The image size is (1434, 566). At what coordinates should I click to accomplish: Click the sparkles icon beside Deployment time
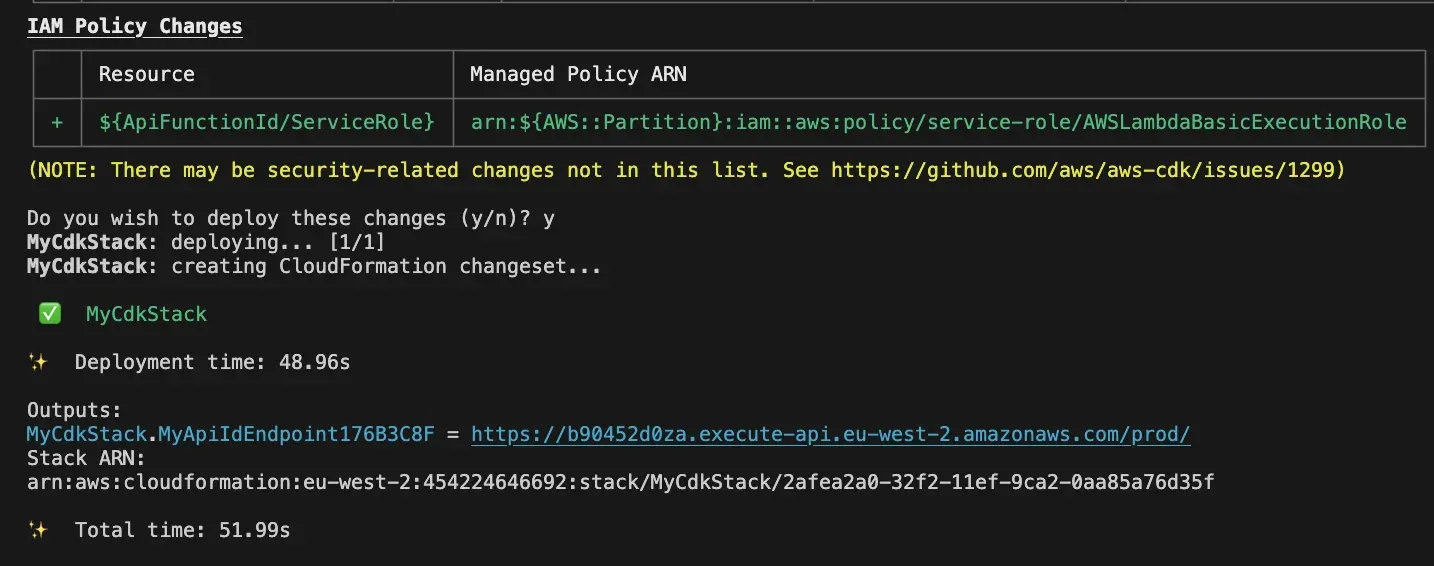coord(38,362)
